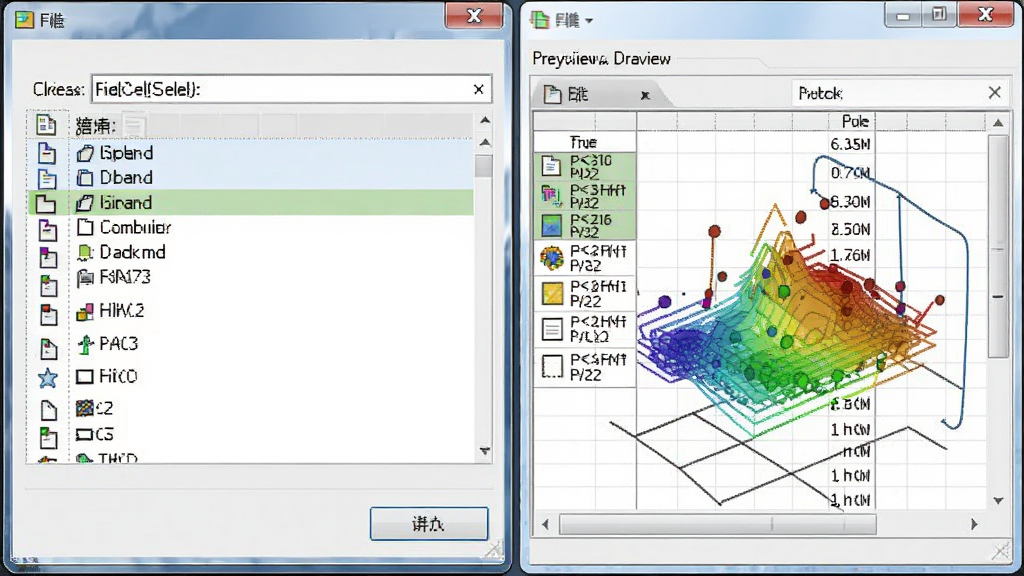Click the document icon beside Combuior row
The image size is (1024, 576).
tap(47, 230)
